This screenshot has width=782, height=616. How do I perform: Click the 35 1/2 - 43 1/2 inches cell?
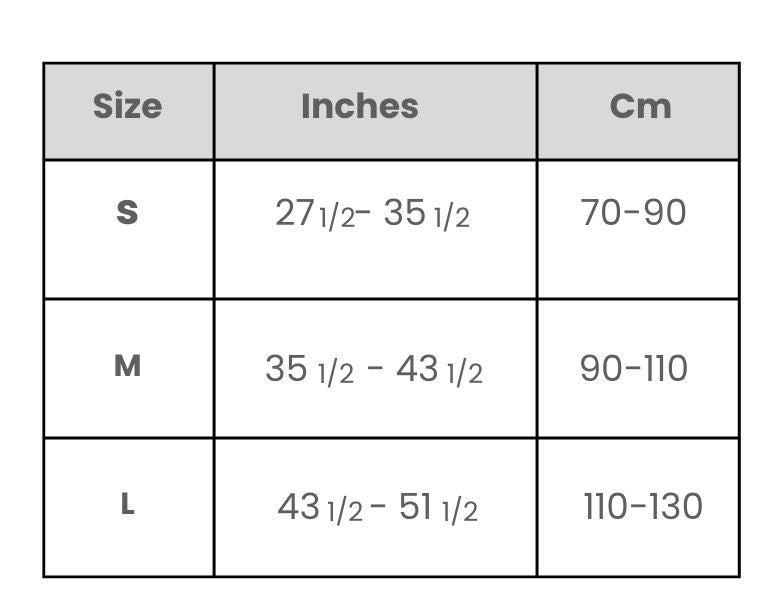[x=376, y=369]
